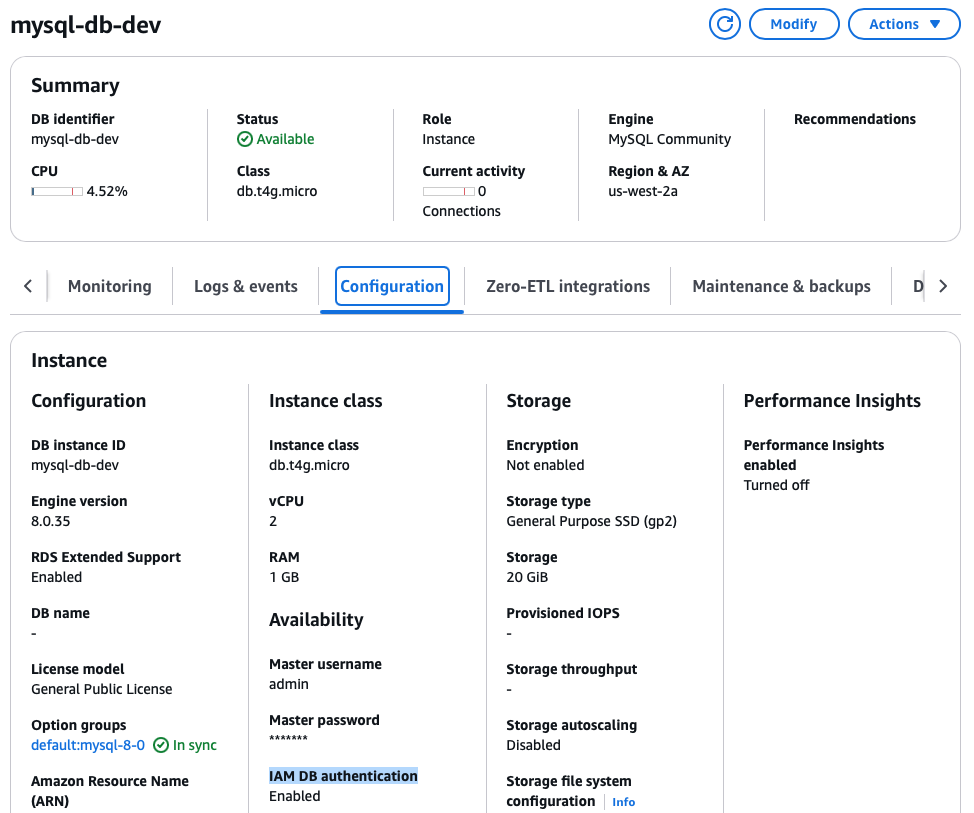Screen dimensions: 974x813
Task: Switch to the Monitoring tab
Action: point(110,286)
